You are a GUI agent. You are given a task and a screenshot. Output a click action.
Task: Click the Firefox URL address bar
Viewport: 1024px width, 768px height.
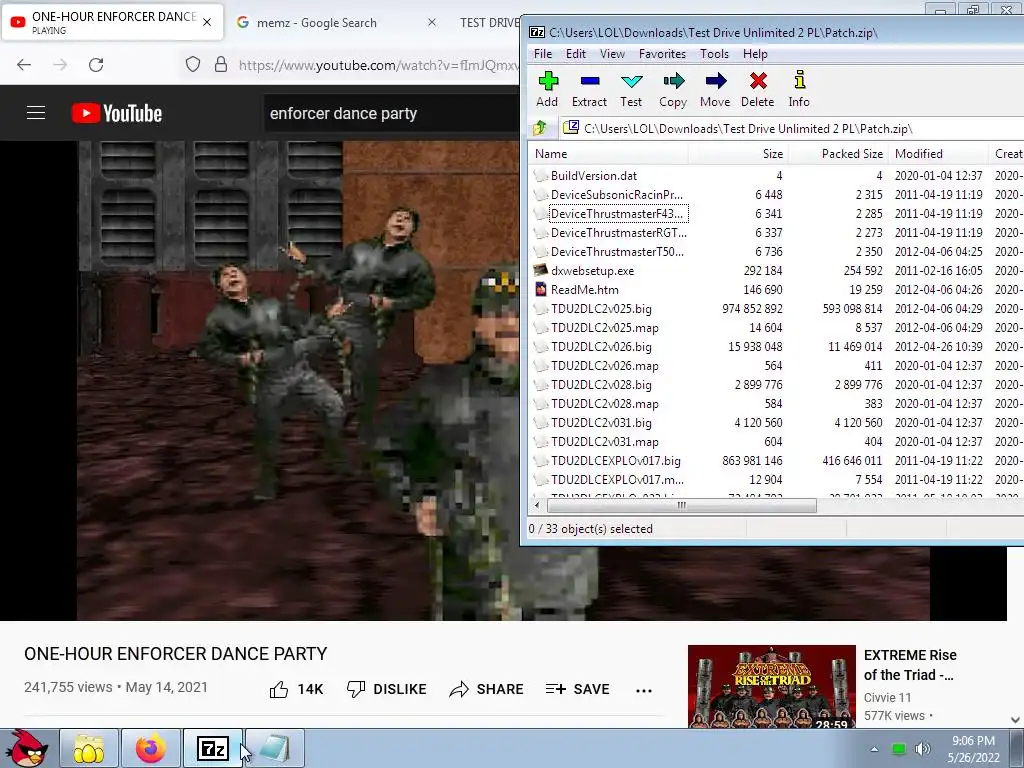pyautogui.click(x=379, y=65)
